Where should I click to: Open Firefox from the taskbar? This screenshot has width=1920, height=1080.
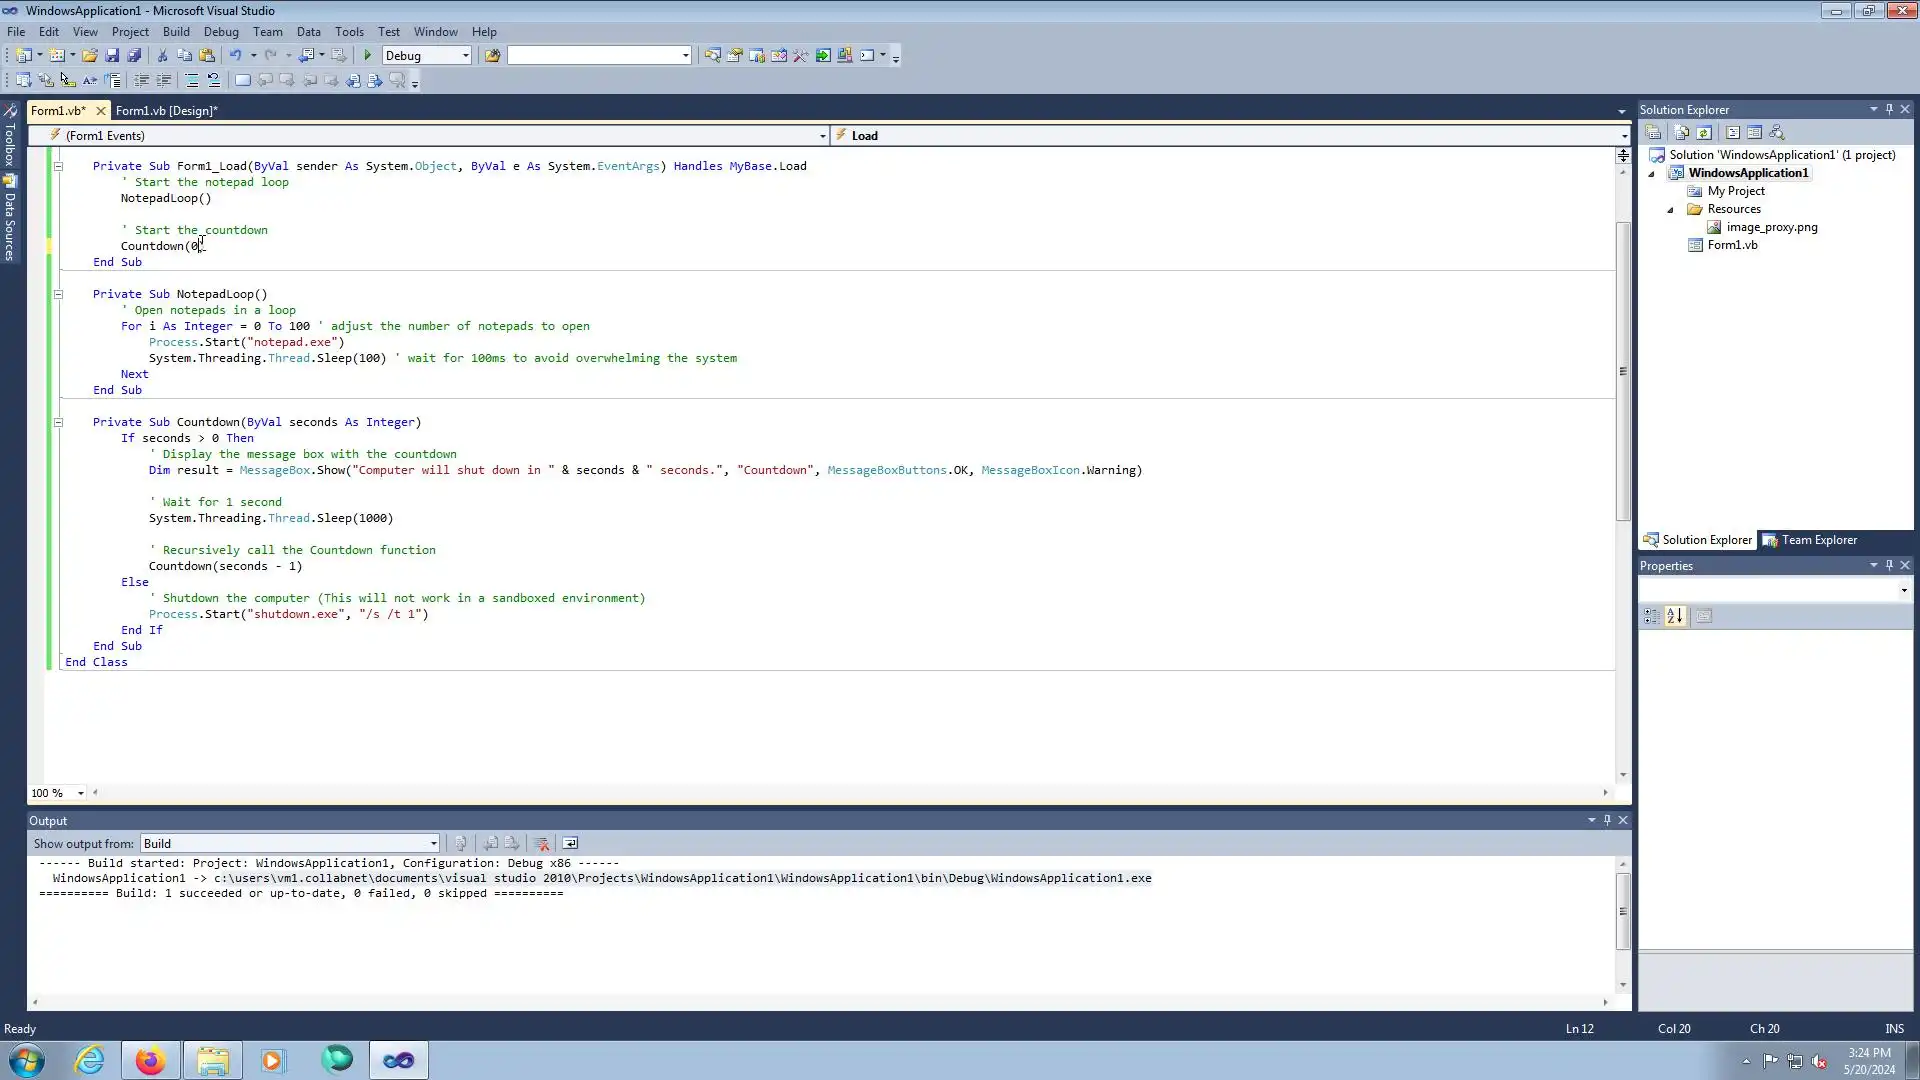150,1060
